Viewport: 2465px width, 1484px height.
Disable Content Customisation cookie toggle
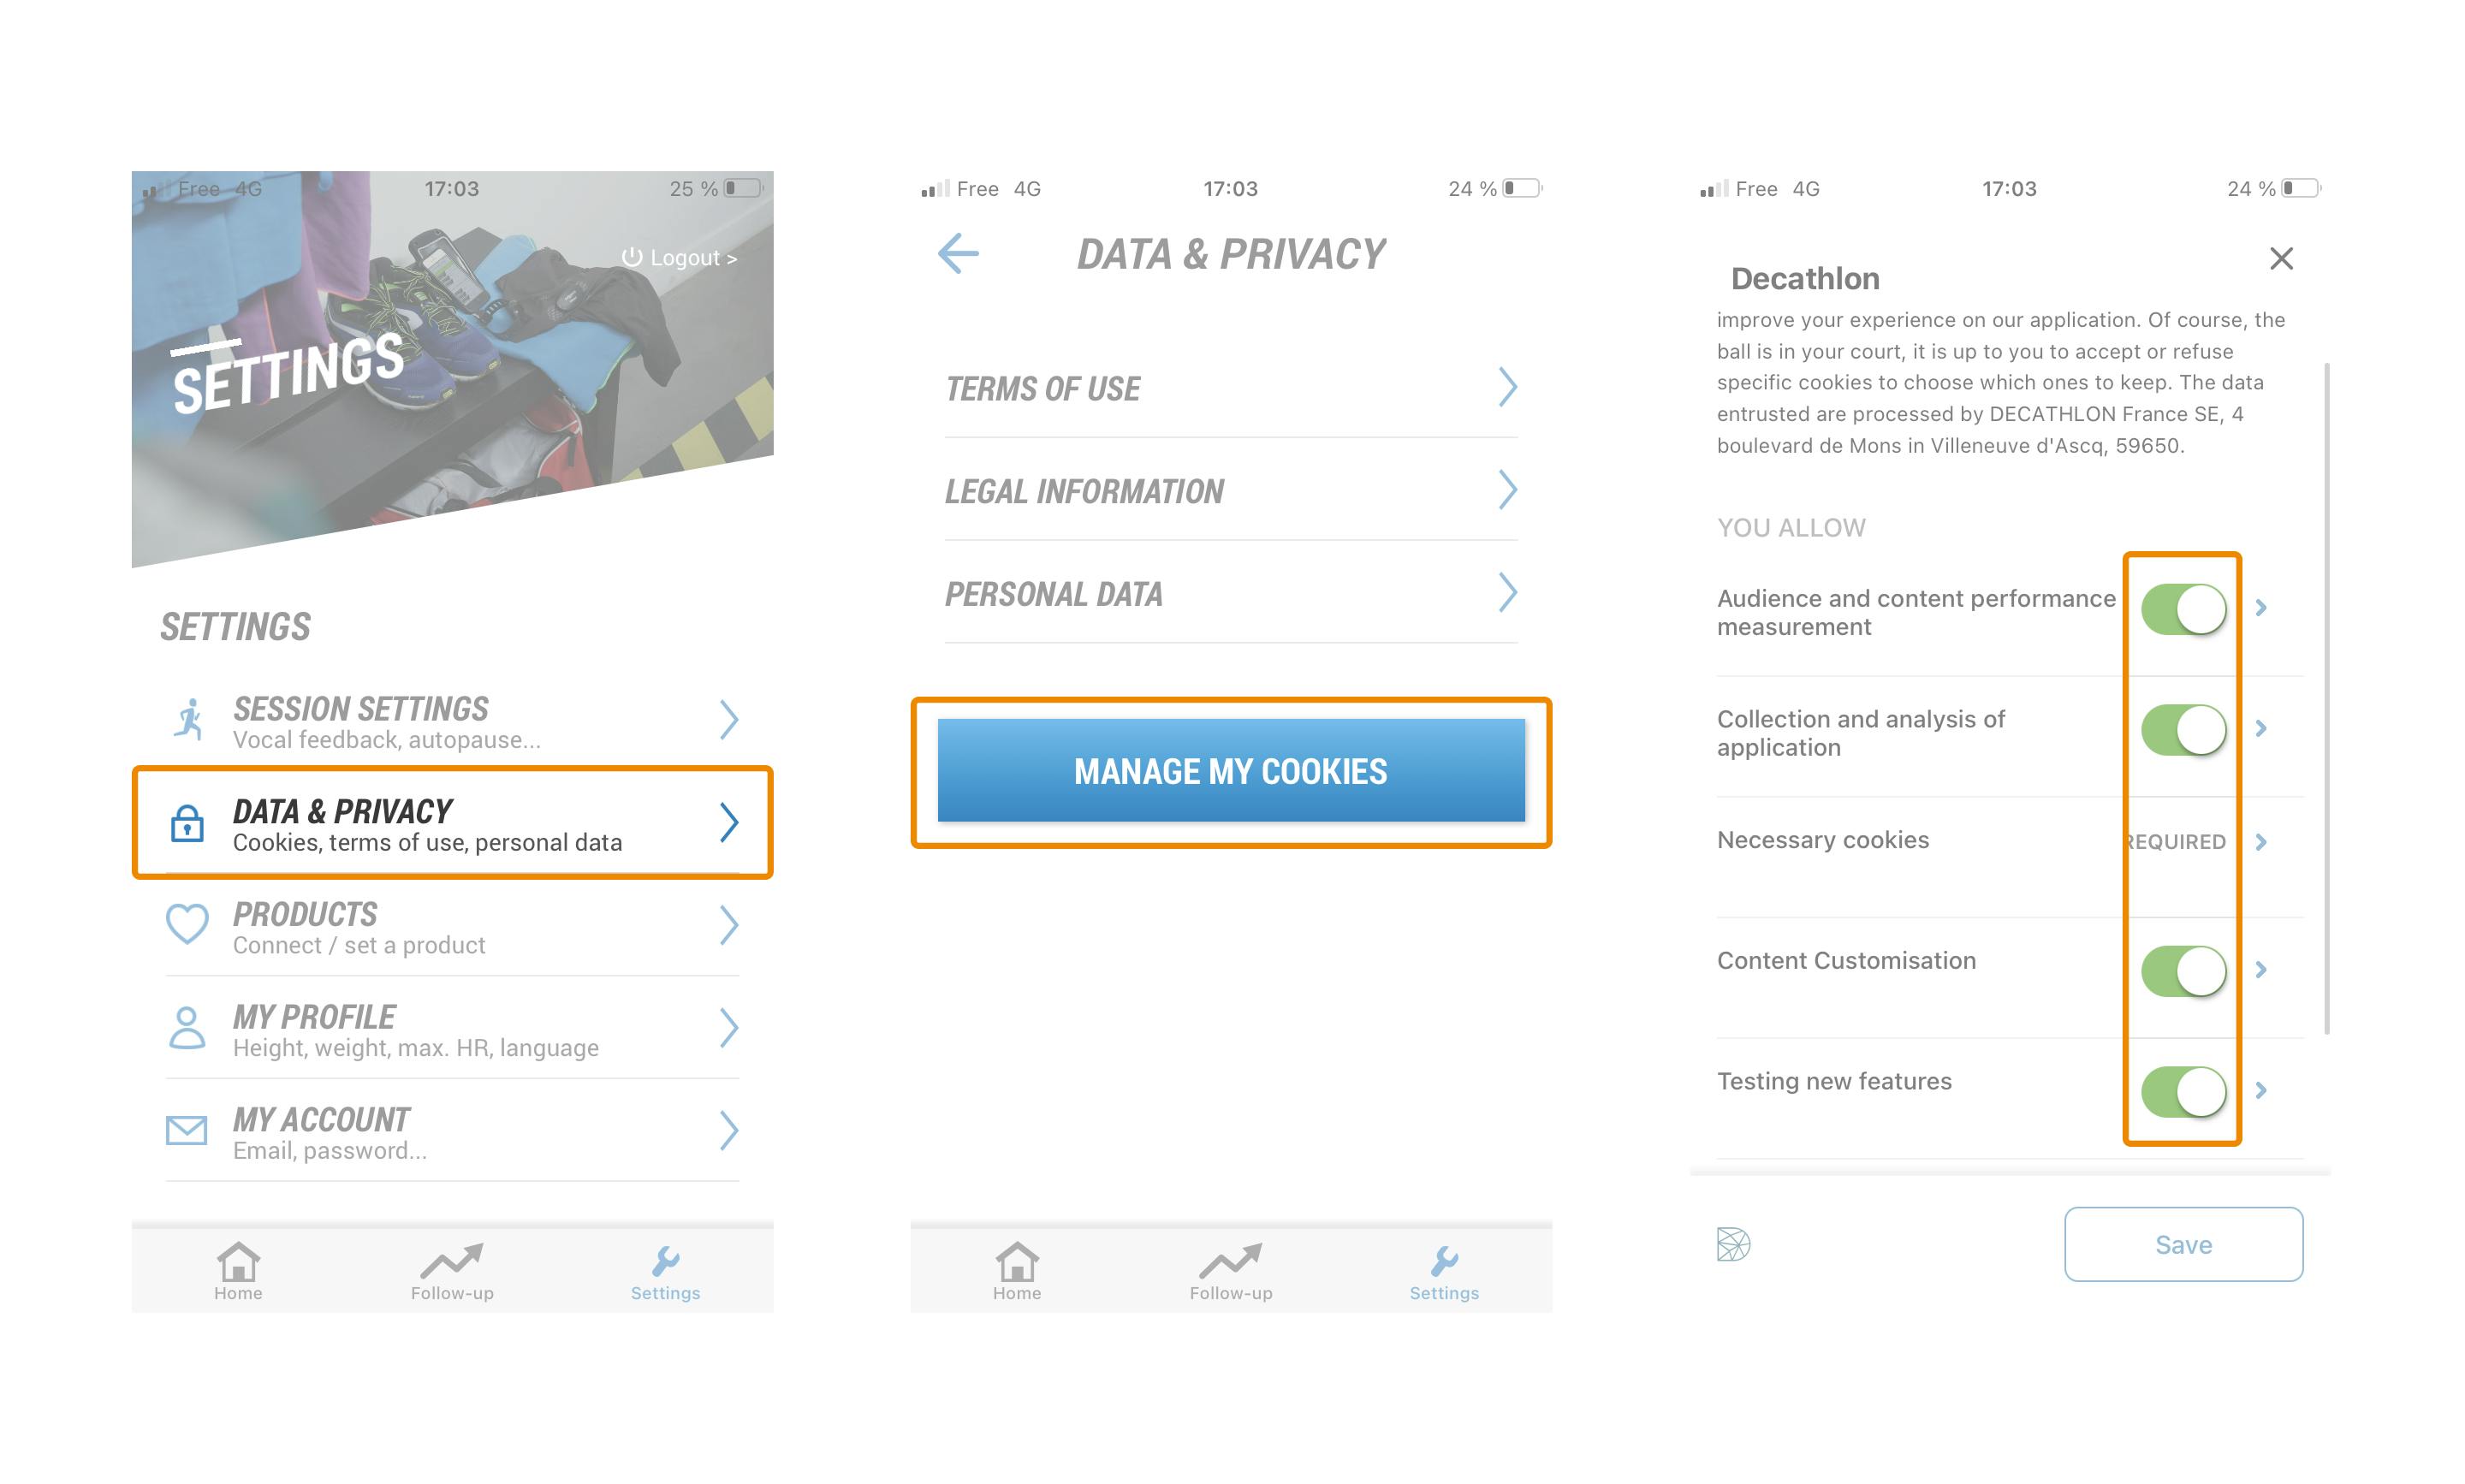pyautogui.click(x=2183, y=971)
